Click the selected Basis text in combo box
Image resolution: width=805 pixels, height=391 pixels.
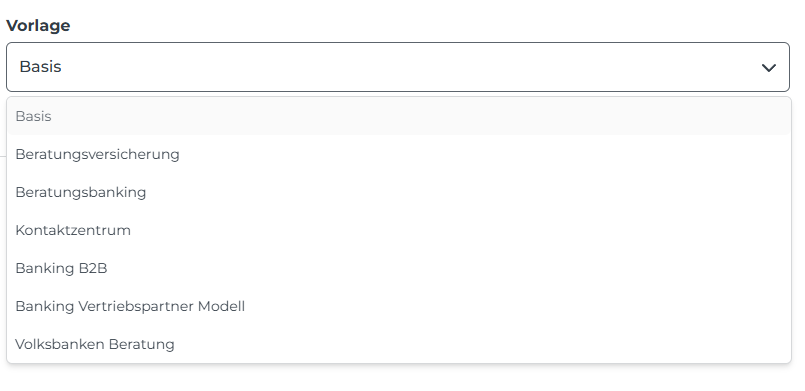[x=41, y=67]
